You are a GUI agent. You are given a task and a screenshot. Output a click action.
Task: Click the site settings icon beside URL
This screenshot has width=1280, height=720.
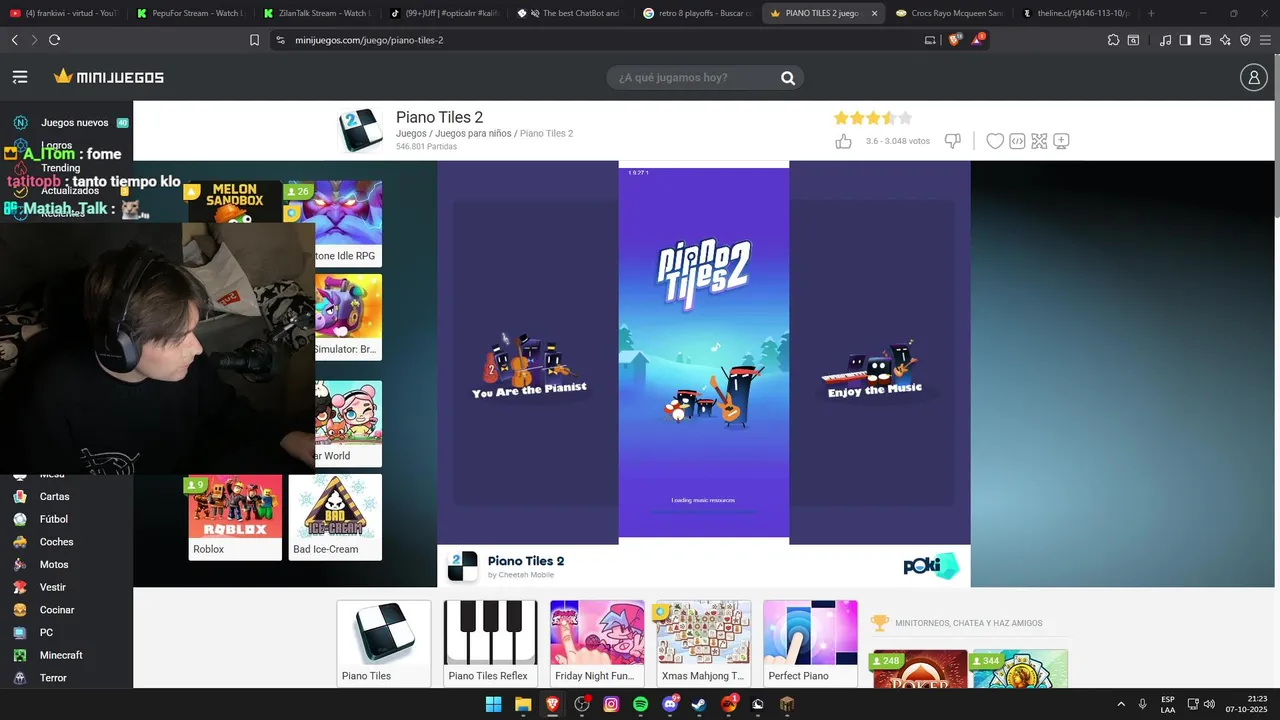tap(280, 40)
